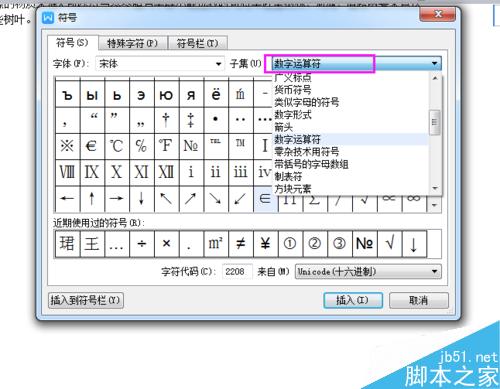Click the 字符代码 field showing 2208
The height and width of the screenshot is (389, 500).
click(x=237, y=272)
